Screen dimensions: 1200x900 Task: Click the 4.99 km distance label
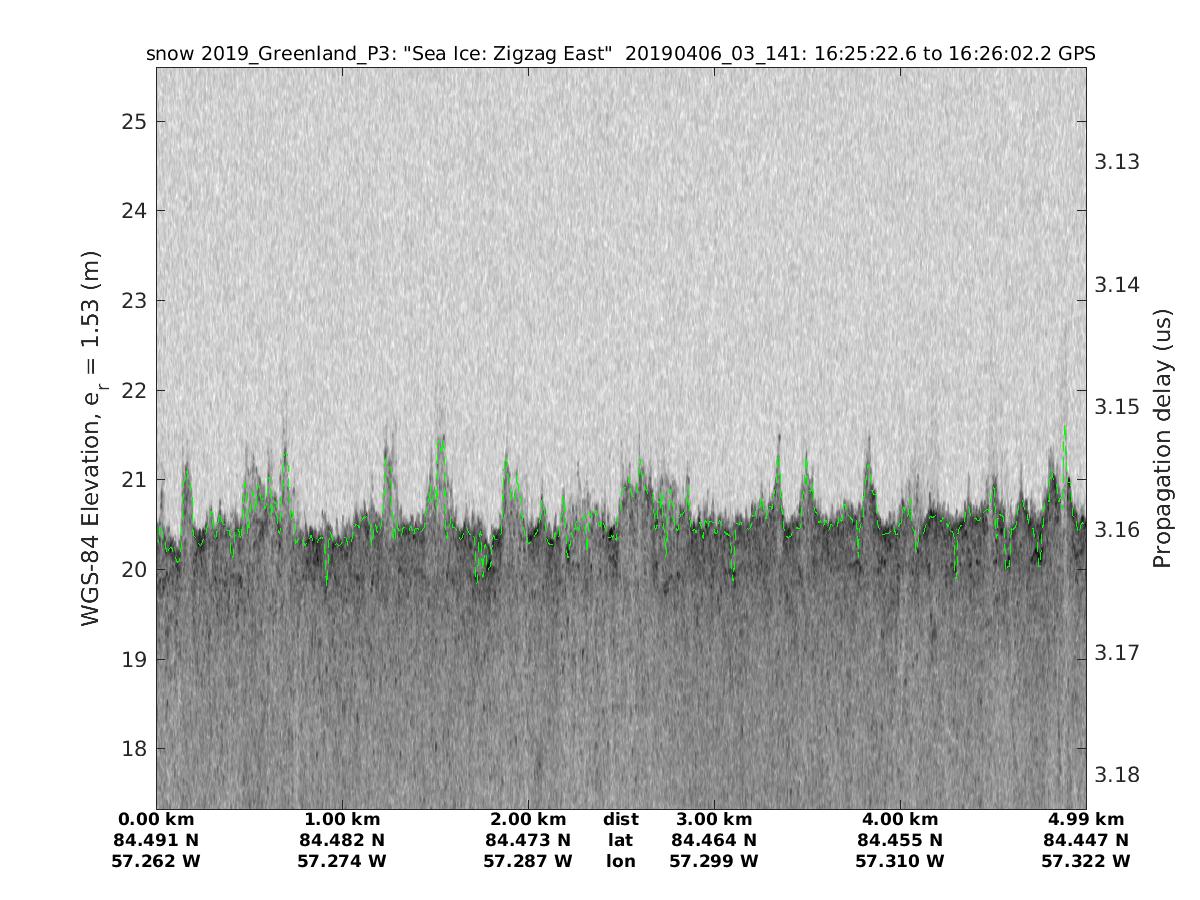[x=1086, y=819]
